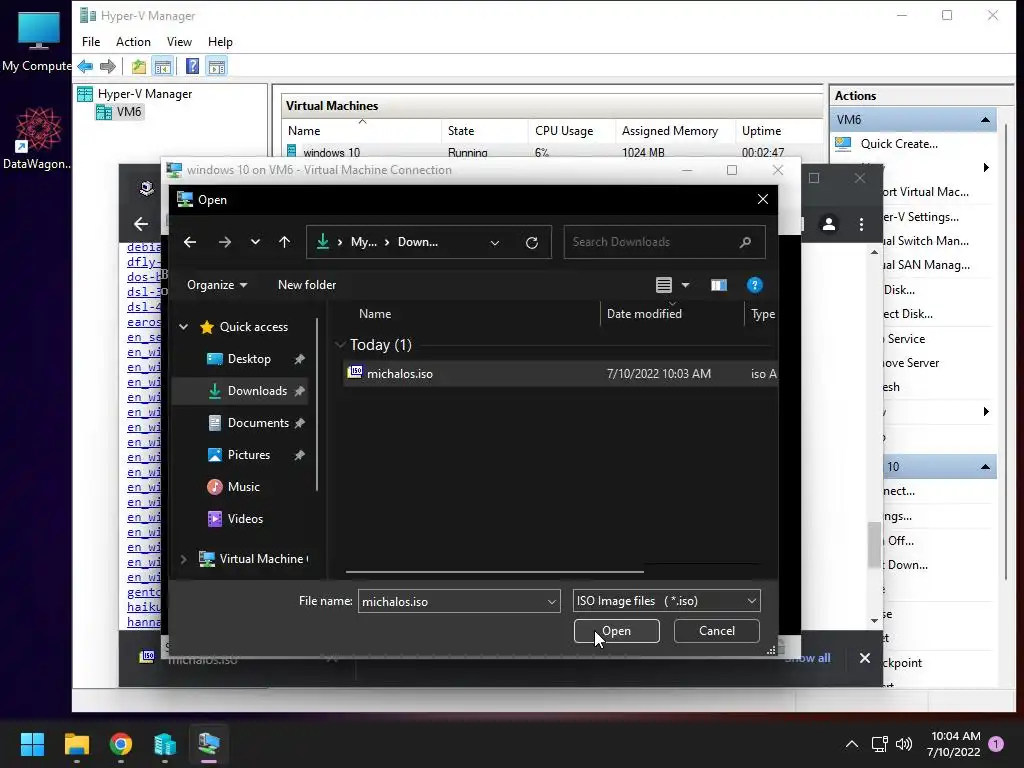Expand Virtual Machine tree node
The width and height of the screenshot is (1024, 768).
[x=184, y=559]
